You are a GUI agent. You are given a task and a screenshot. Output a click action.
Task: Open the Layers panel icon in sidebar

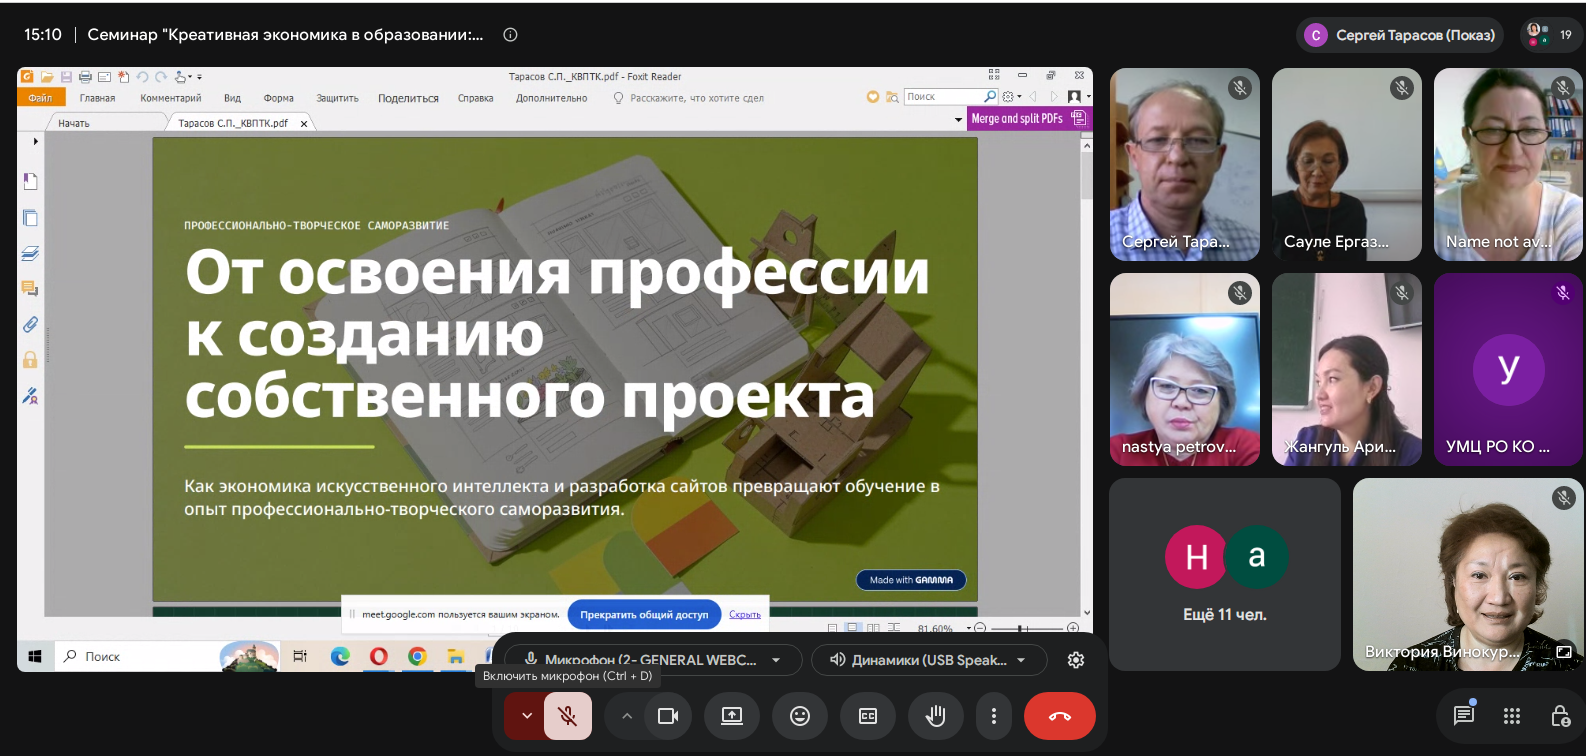30,254
